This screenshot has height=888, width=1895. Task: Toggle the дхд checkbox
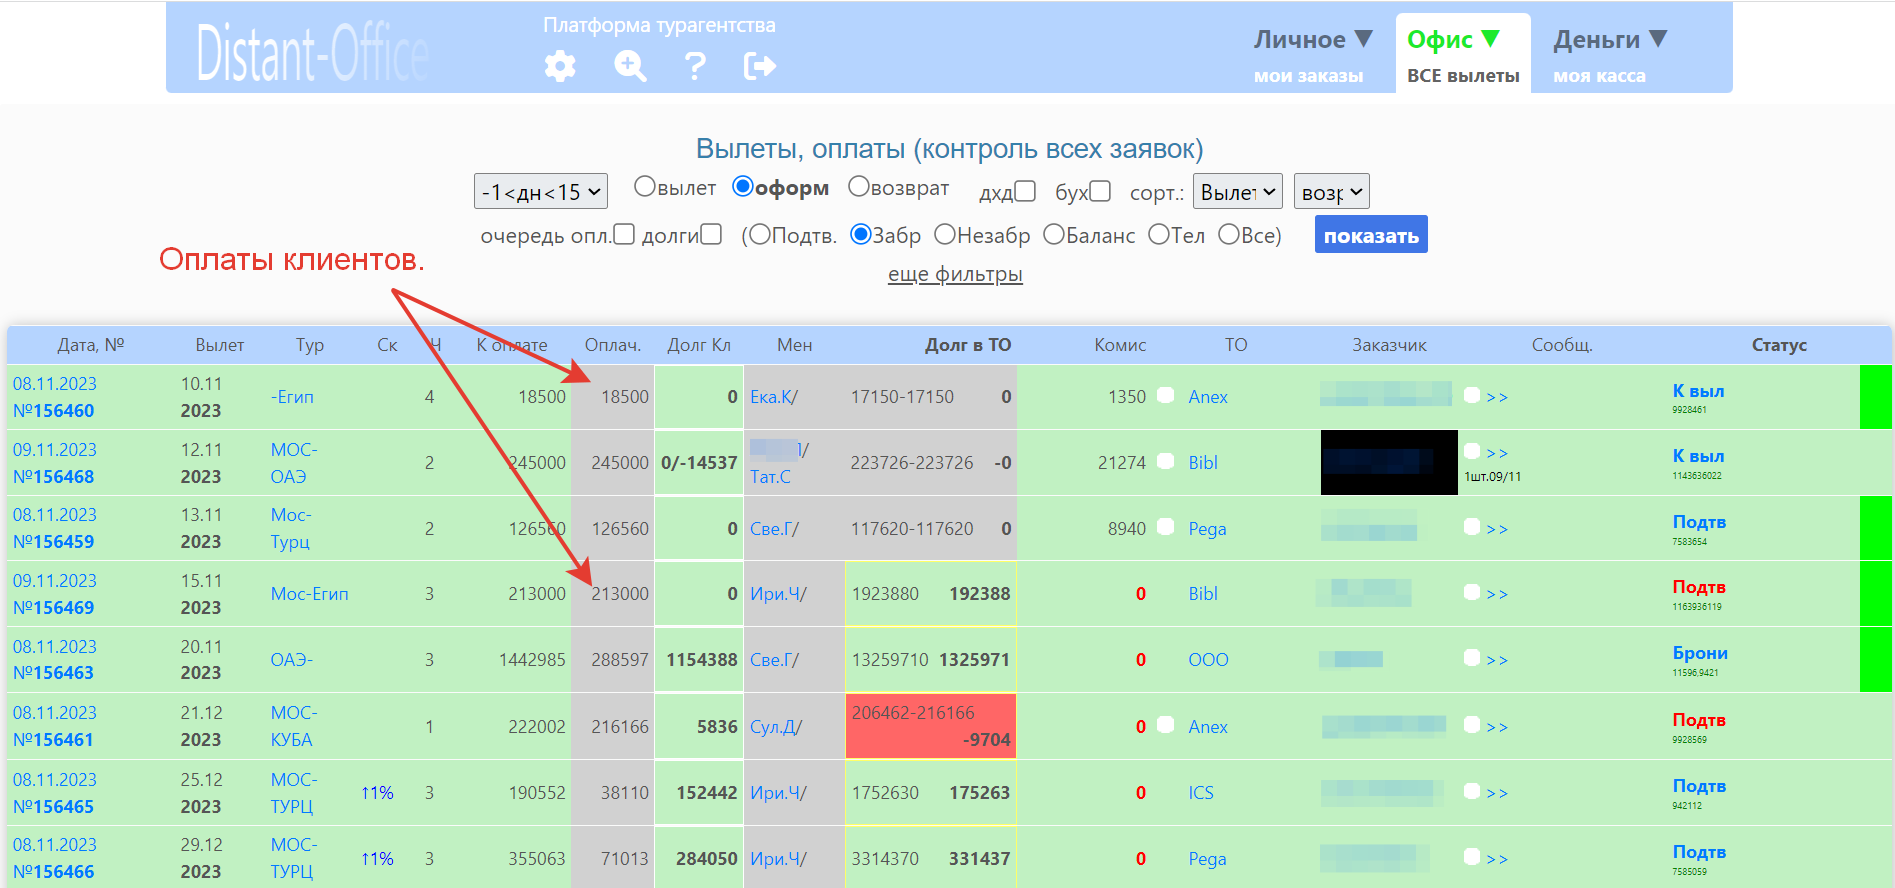1025,191
